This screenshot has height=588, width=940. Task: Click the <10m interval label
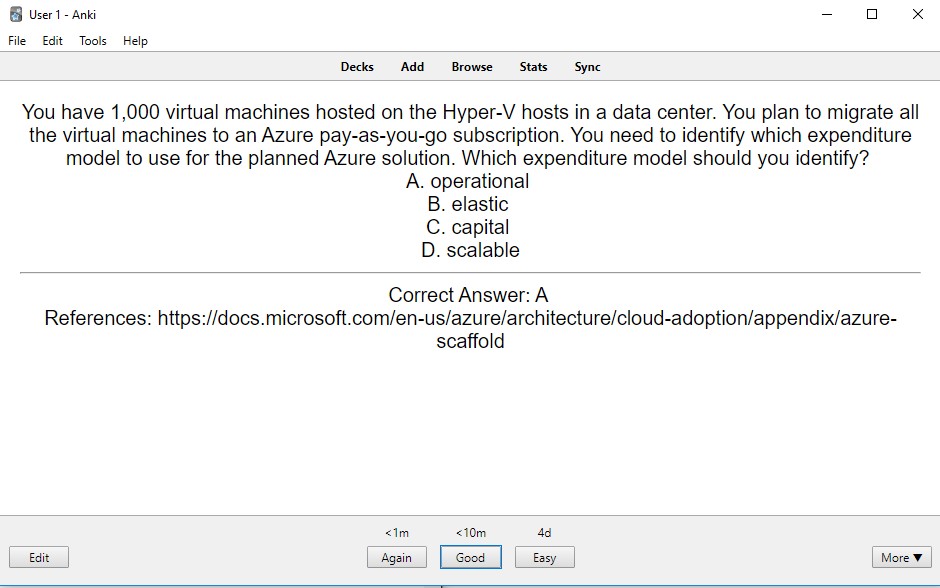[471, 533]
